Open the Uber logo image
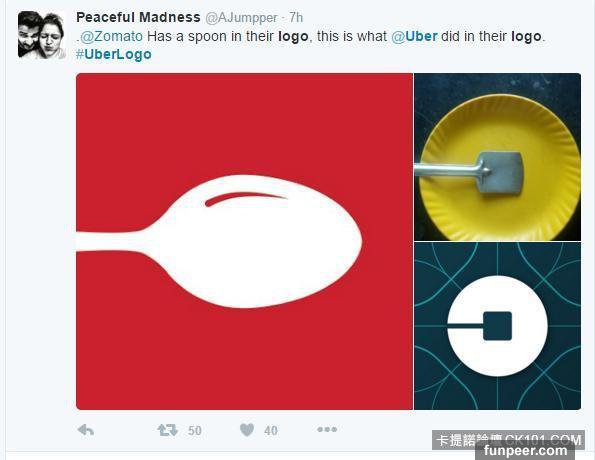 (497, 326)
